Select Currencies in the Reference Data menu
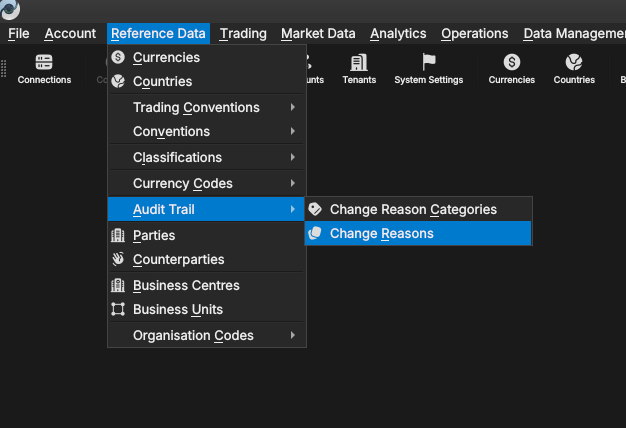This screenshot has width=626, height=428. (x=206, y=57)
